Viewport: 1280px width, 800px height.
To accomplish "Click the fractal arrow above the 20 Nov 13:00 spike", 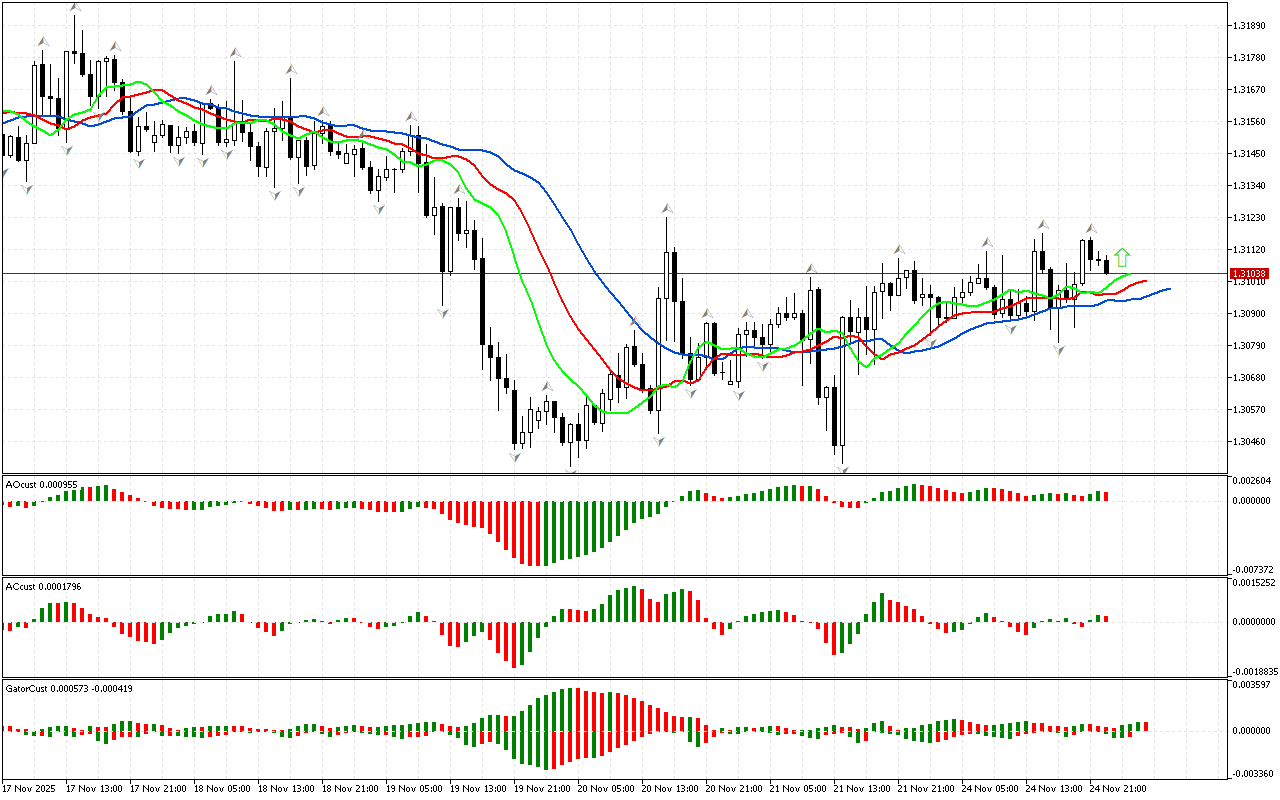I will [x=665, y=209].
